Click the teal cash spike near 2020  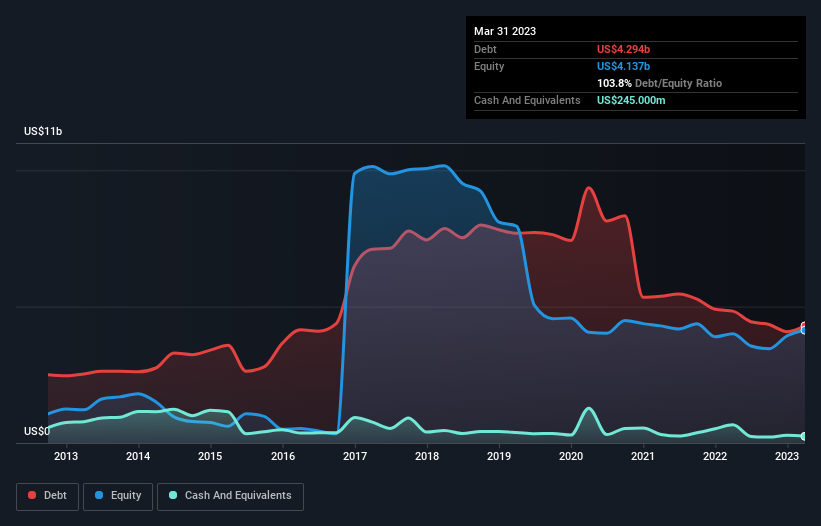tap(589, 408)
